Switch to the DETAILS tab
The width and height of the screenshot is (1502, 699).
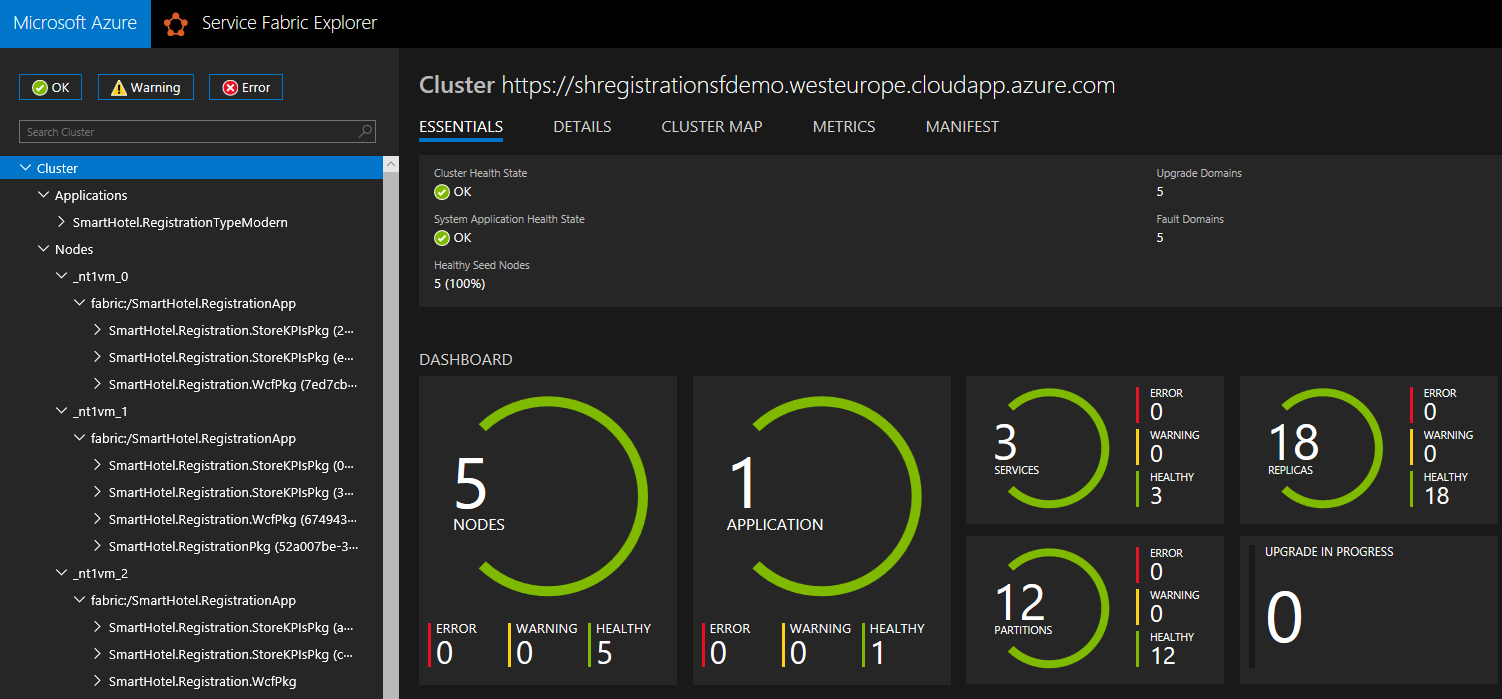coord(582,127)
